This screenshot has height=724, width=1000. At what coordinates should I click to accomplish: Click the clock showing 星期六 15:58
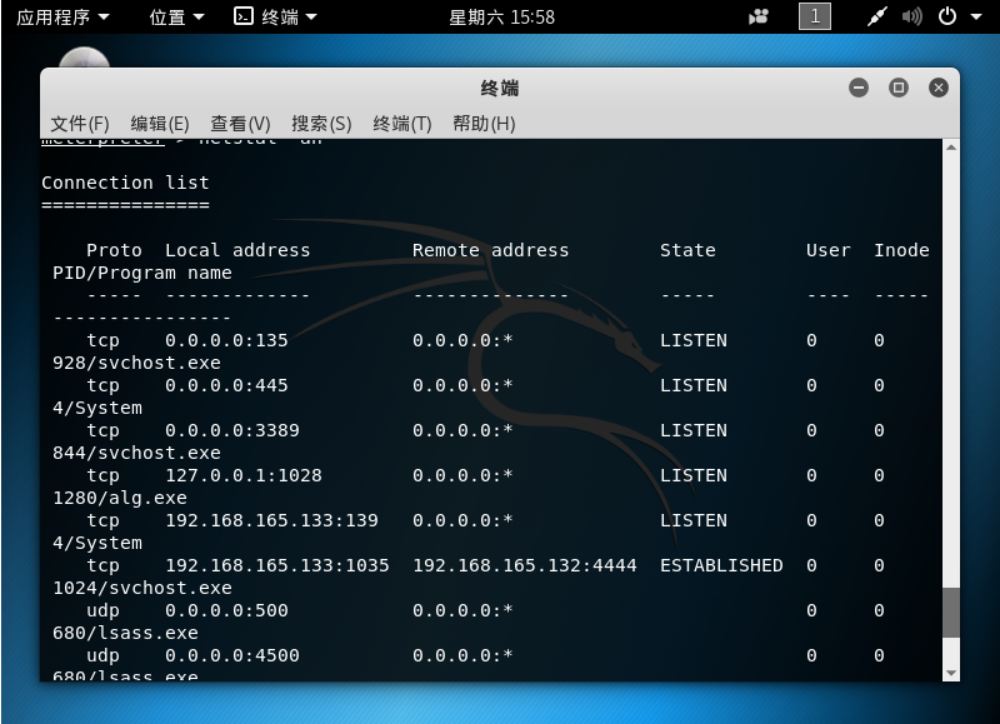point(502,17)
